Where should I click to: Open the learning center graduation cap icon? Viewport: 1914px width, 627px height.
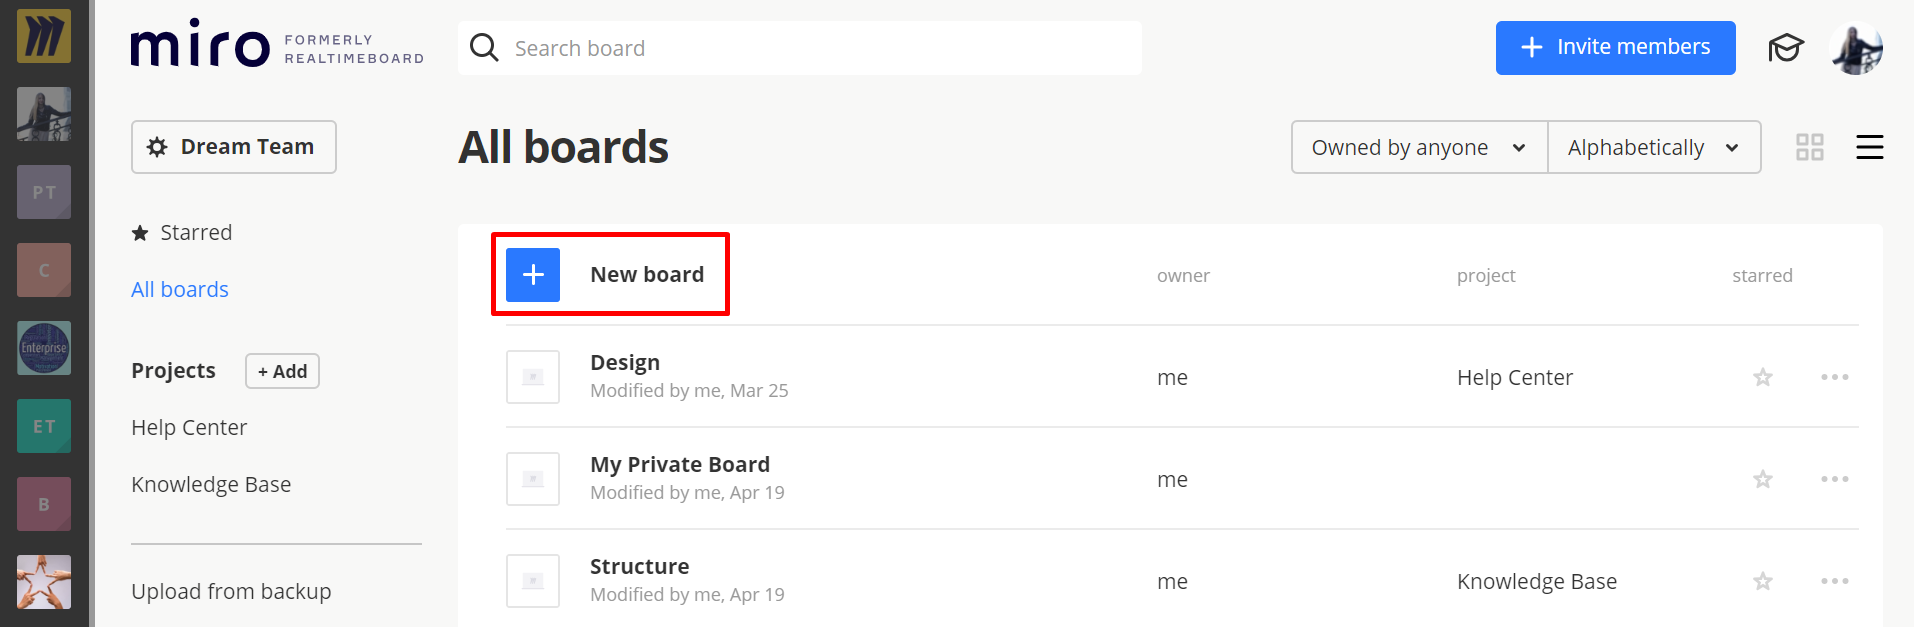(x=1785, y=48)
